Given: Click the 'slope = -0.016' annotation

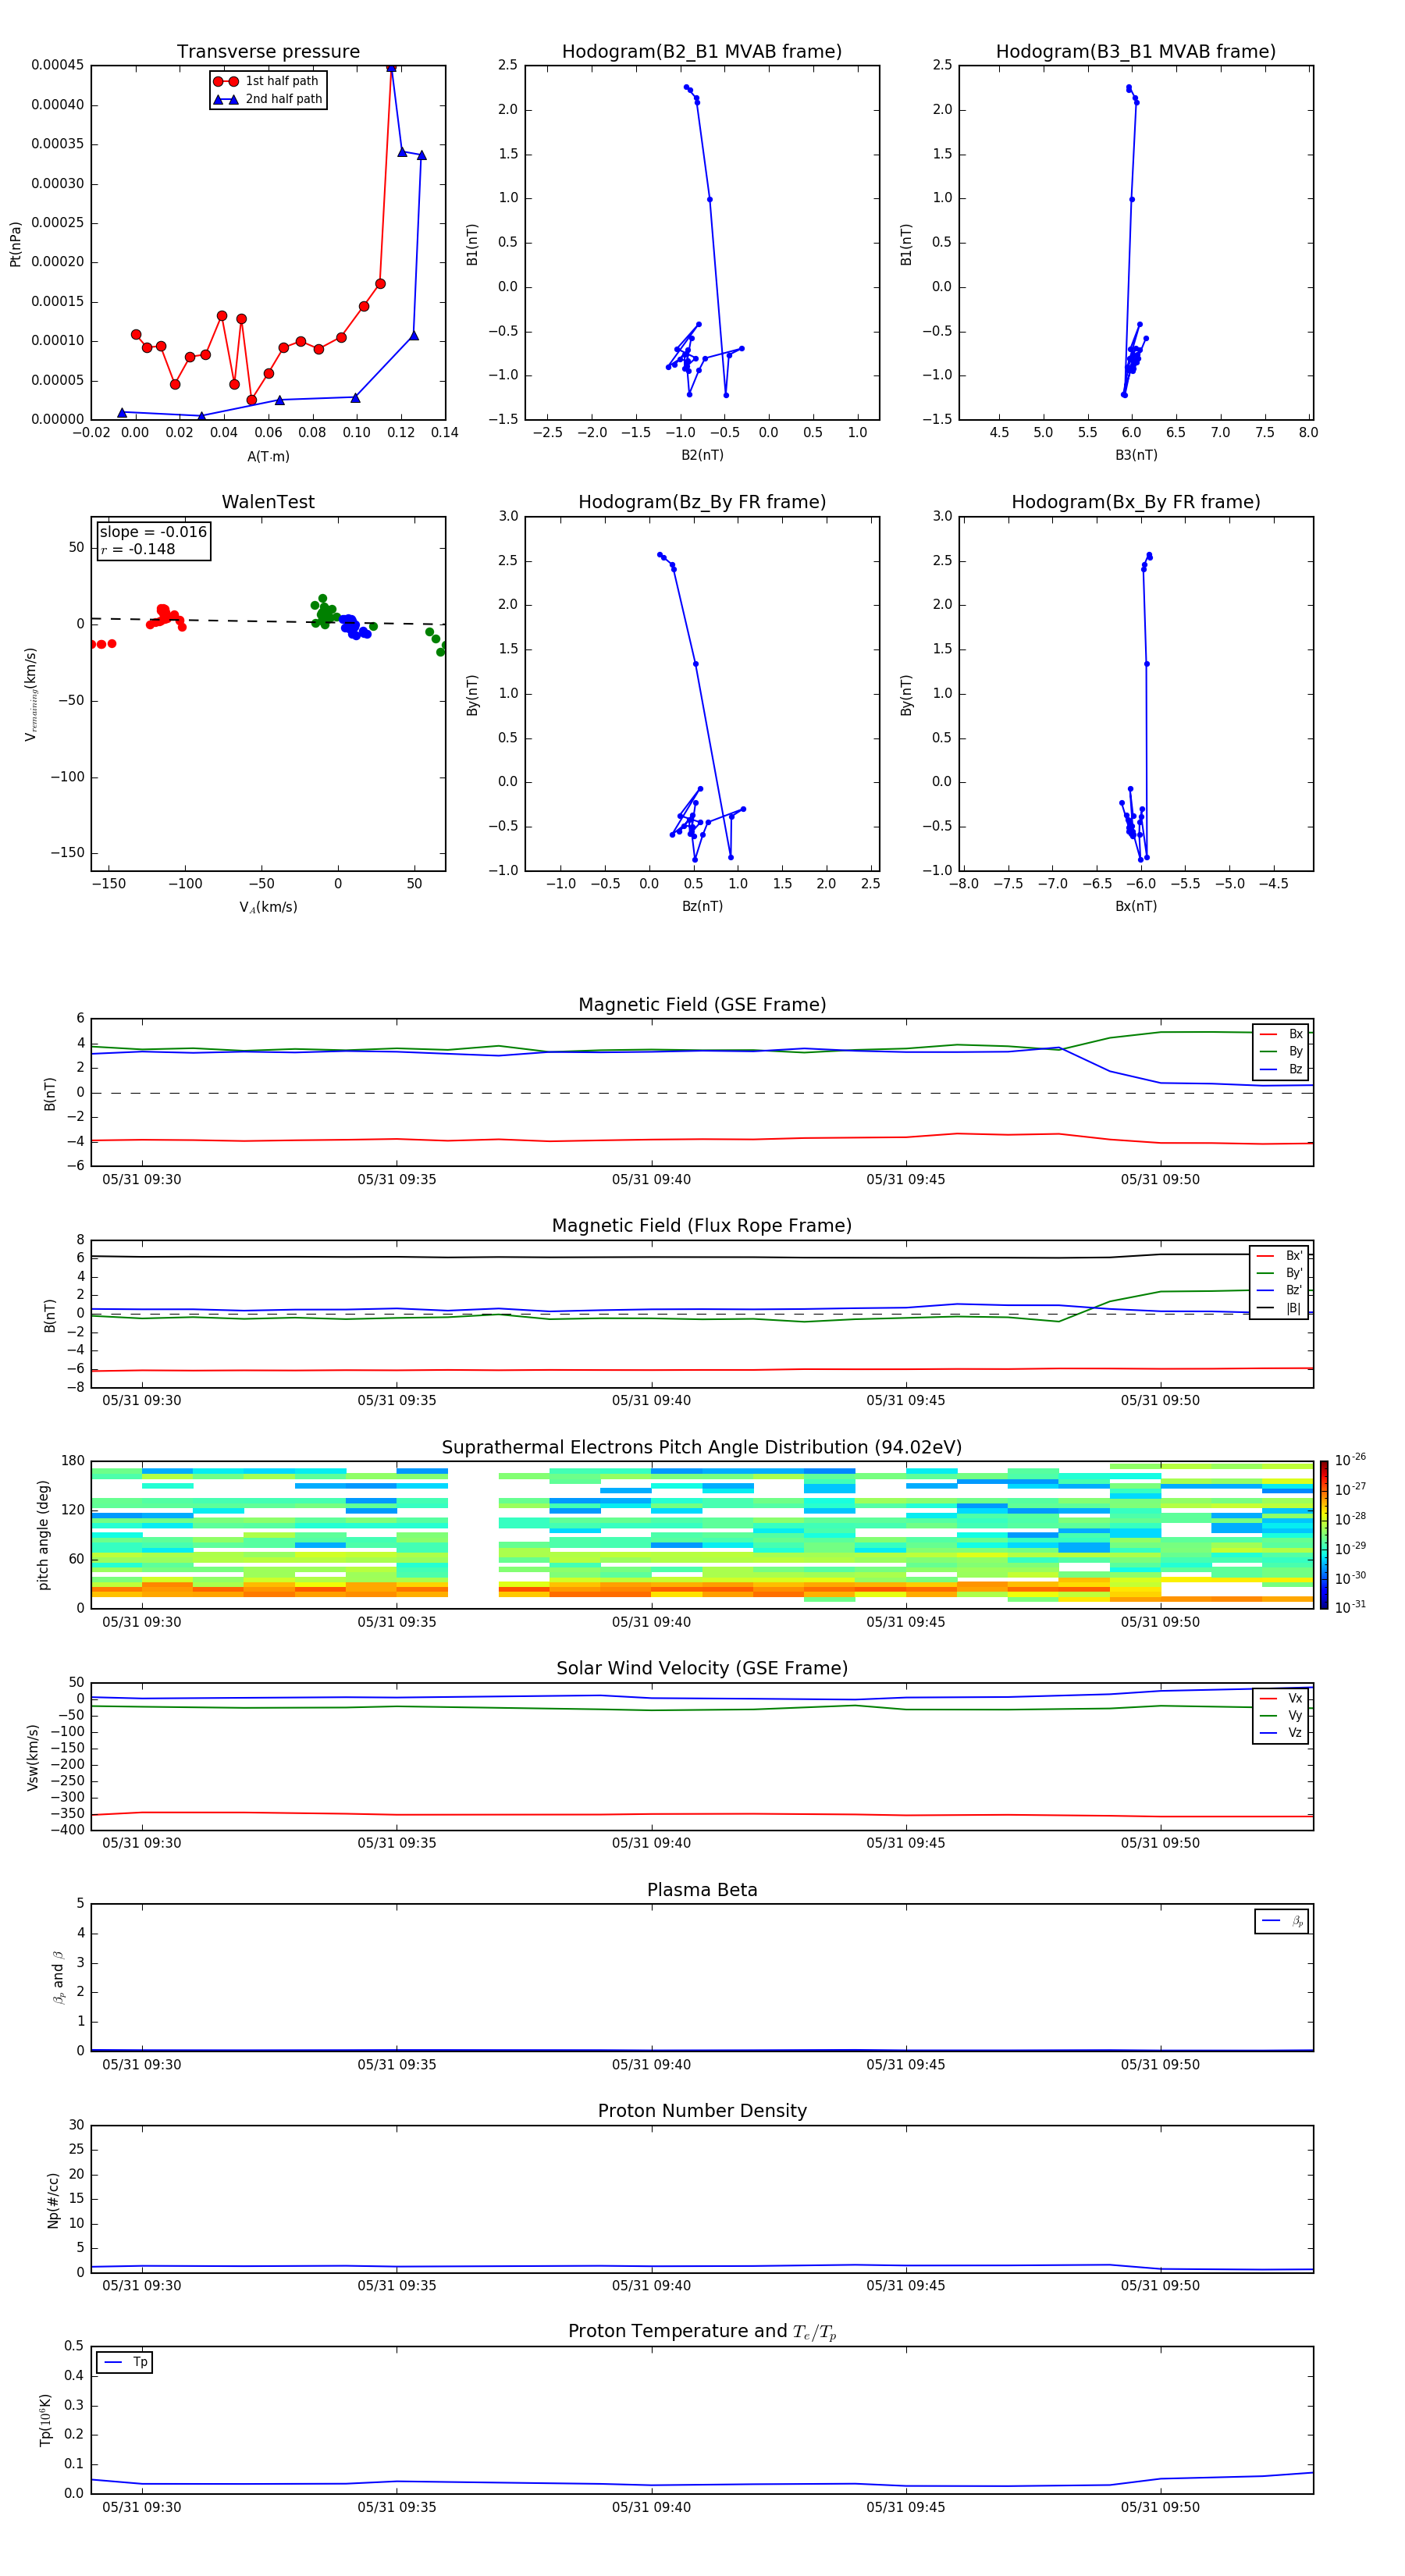Looking at the screenshot, I should (x=153, y=532).
